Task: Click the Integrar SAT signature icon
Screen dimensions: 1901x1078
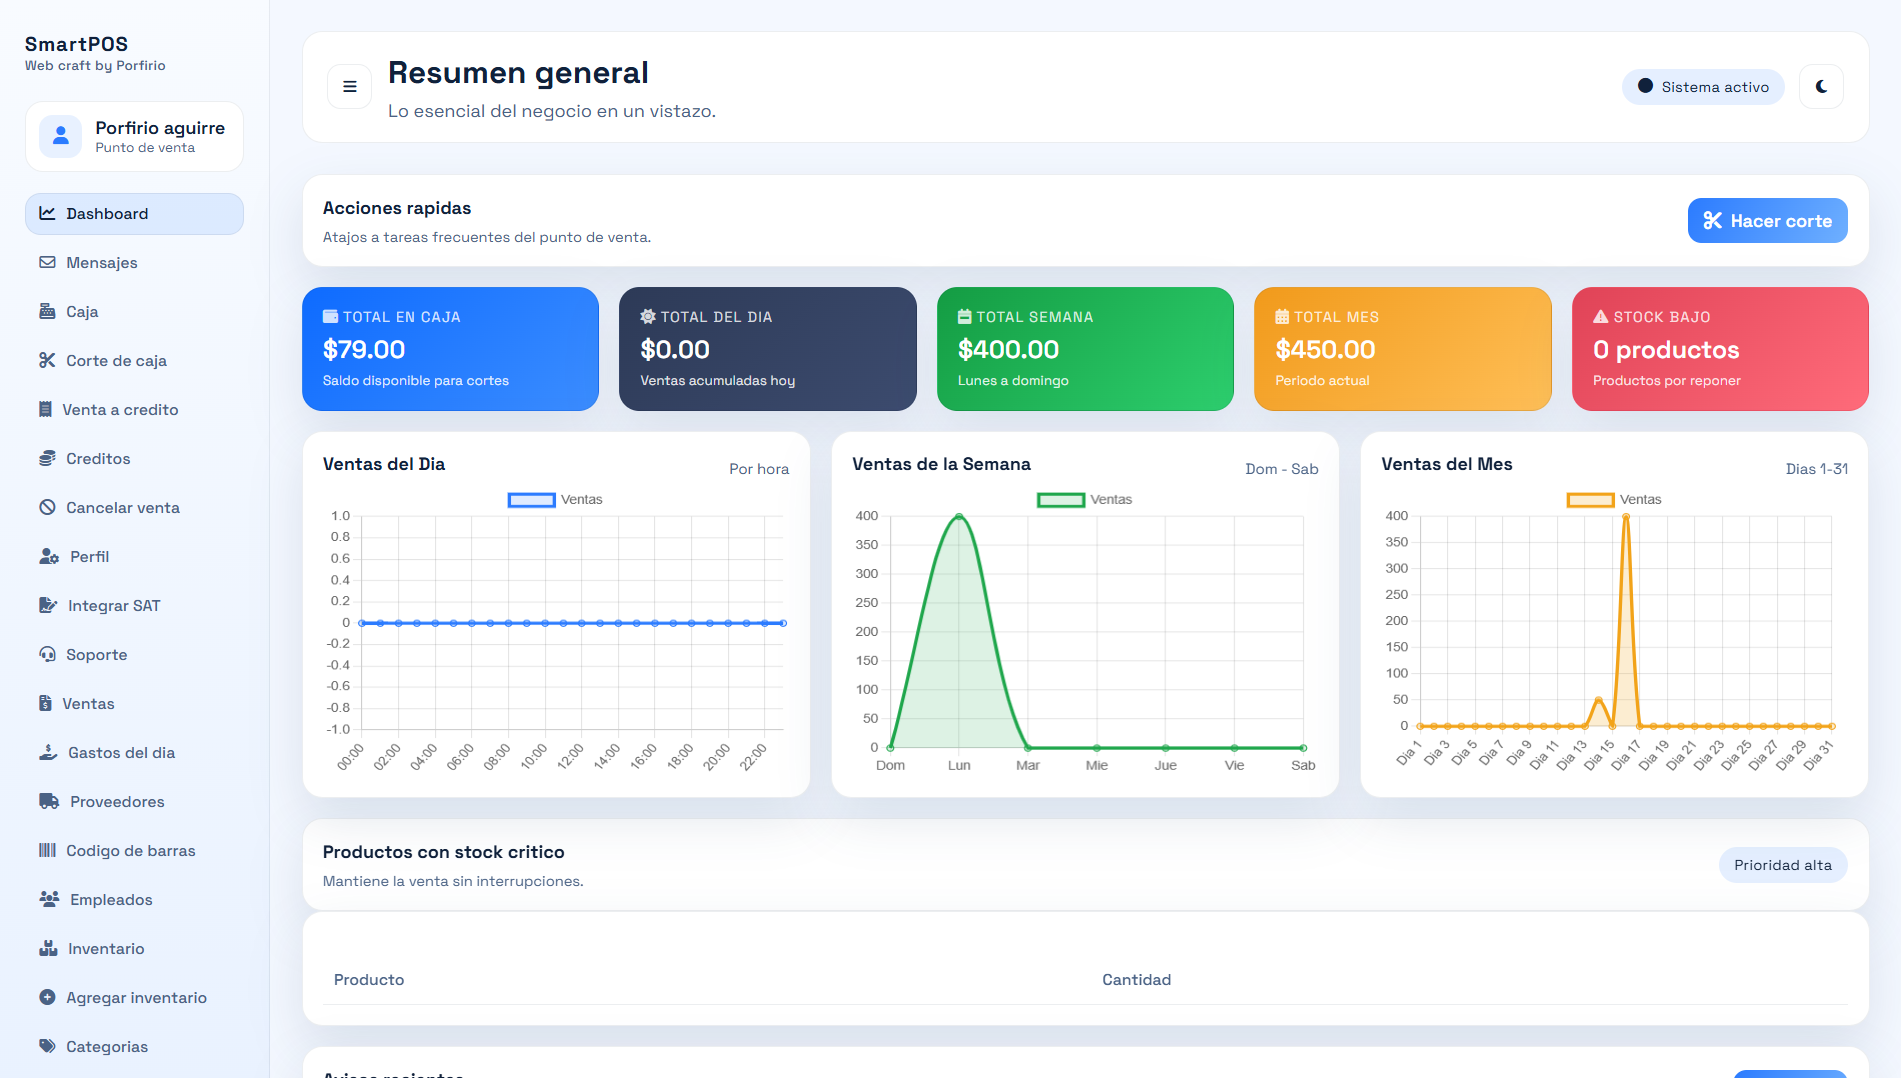Action: pos(48,606)
